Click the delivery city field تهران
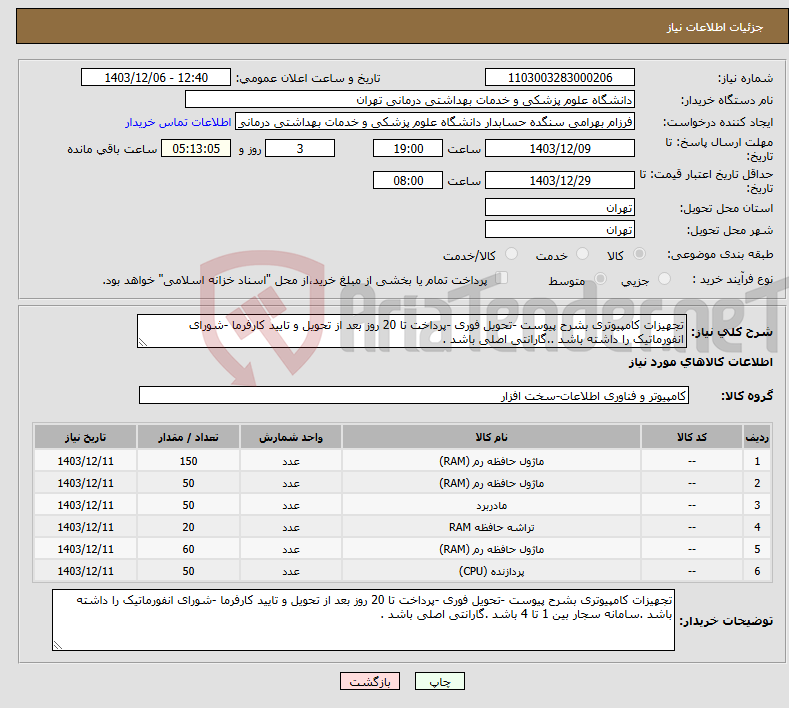 click(x=560, y=229)
